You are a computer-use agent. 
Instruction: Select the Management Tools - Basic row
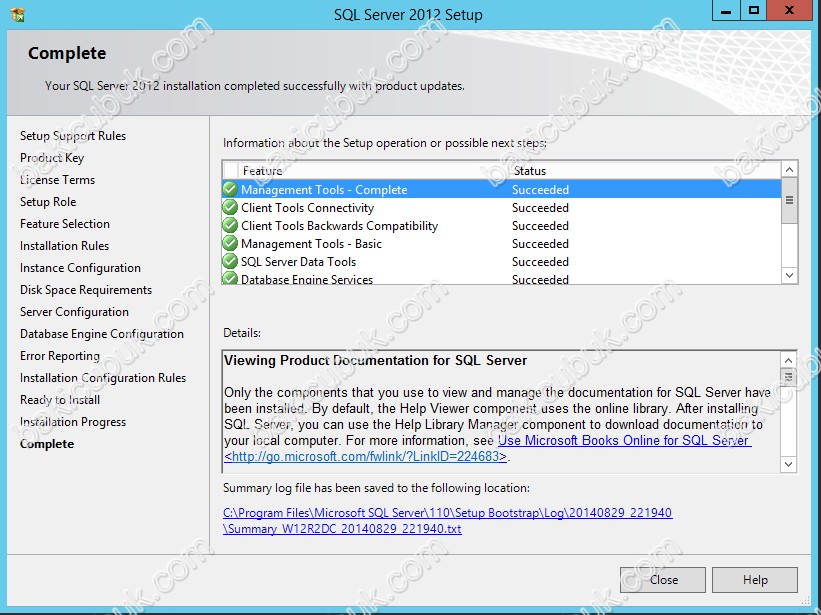[502, 244]
